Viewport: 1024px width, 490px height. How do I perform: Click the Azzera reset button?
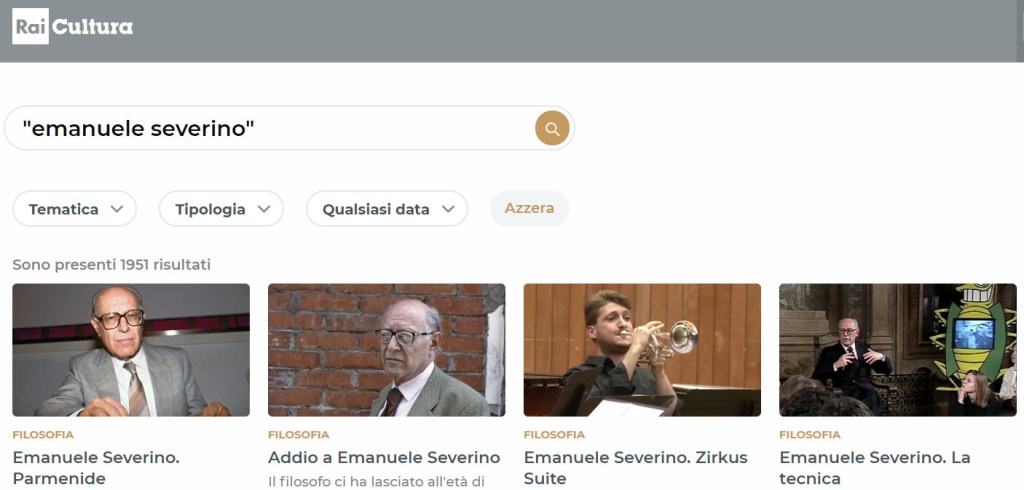(530, 208)
